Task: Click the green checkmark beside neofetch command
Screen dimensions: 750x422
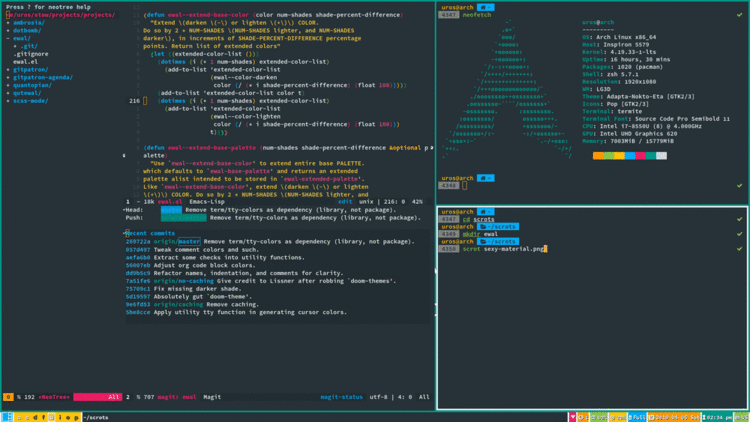Action: (x=739, y=15)
